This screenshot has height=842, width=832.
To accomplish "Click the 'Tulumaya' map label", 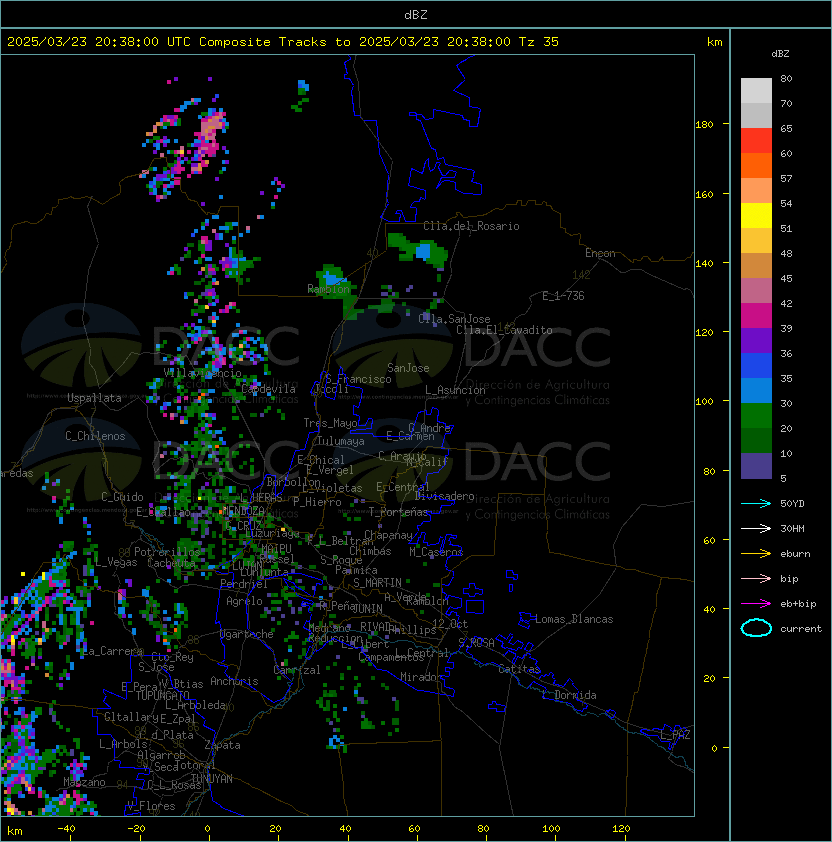I will click(341, 441).
